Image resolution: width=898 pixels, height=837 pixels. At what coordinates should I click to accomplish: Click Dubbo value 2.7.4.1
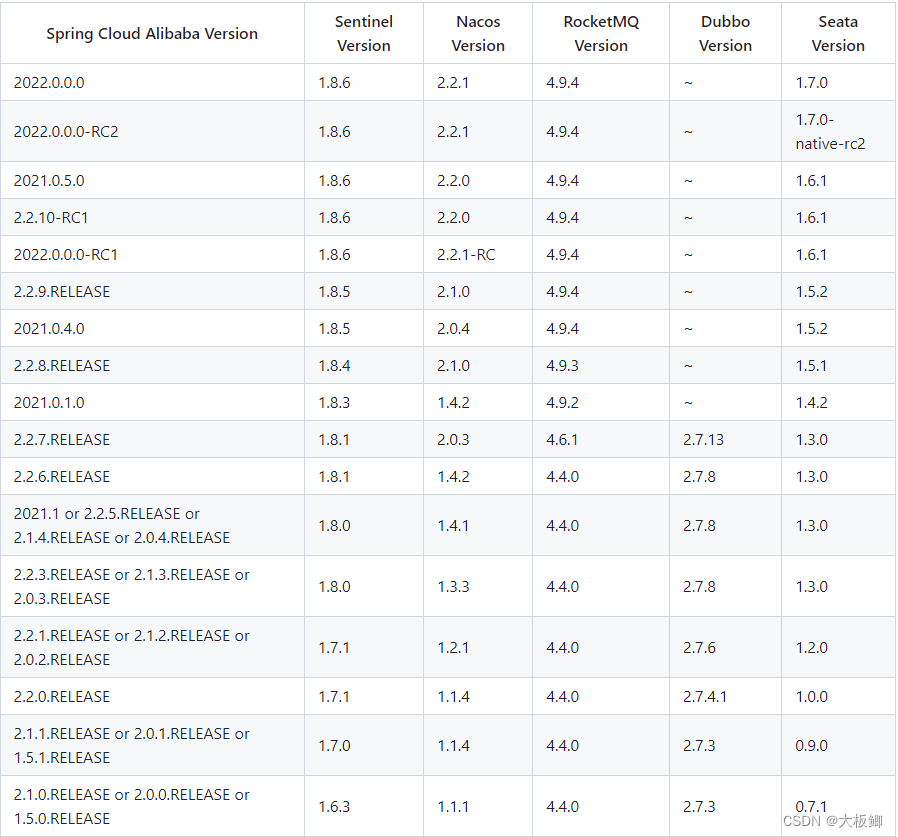tap(705, 697)
